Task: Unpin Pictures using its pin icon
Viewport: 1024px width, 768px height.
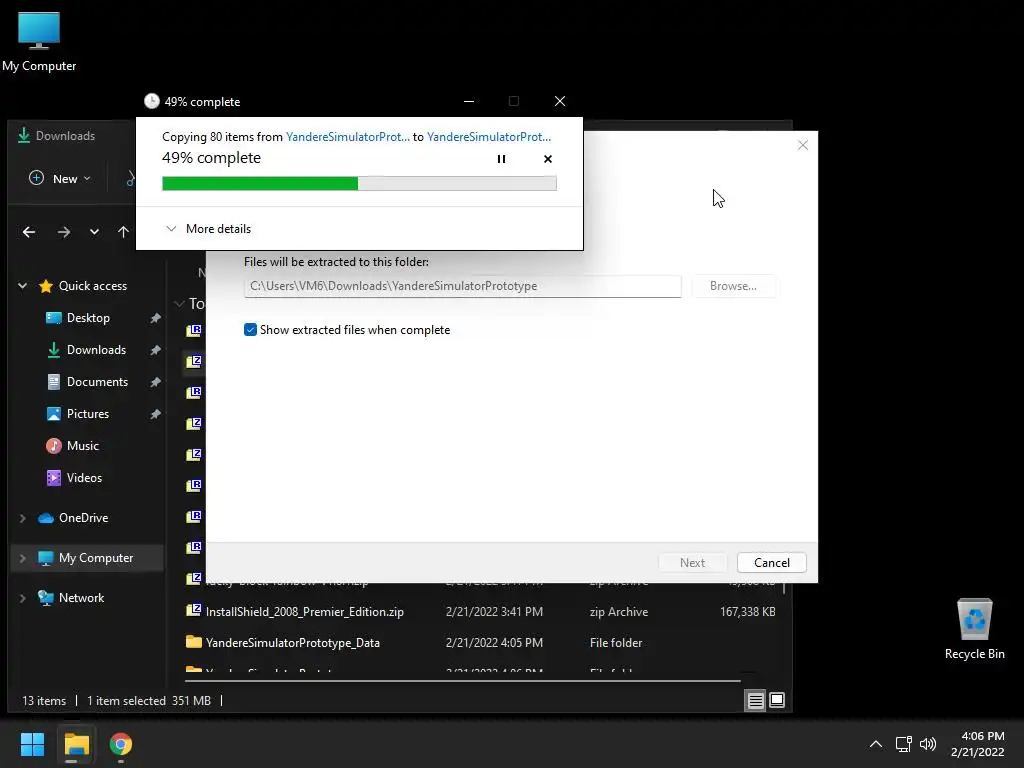Action: [155, 414]
